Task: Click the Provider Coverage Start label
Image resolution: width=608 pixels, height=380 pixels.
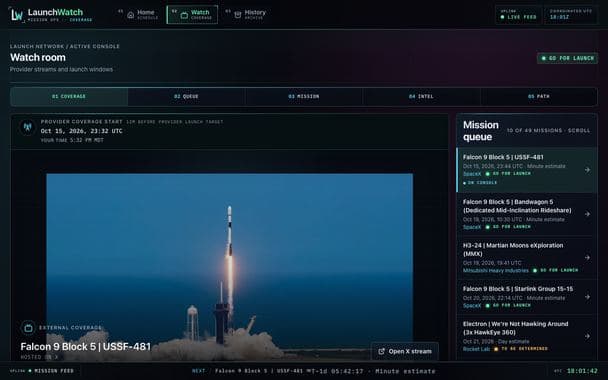Action: click(81, 122)
